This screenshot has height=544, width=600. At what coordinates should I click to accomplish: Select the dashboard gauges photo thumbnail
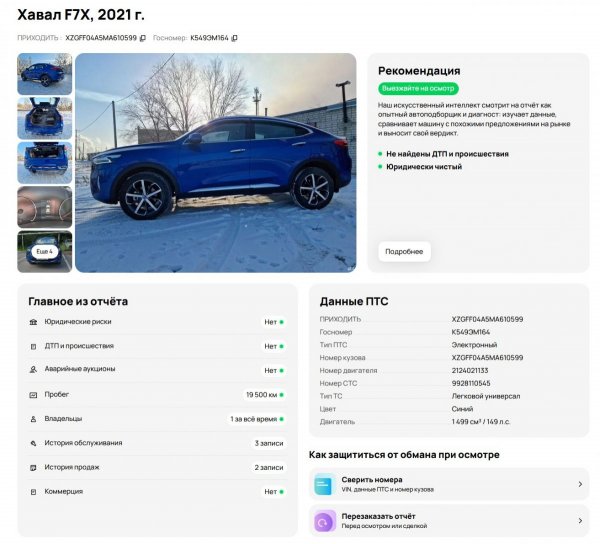point(45,207)
